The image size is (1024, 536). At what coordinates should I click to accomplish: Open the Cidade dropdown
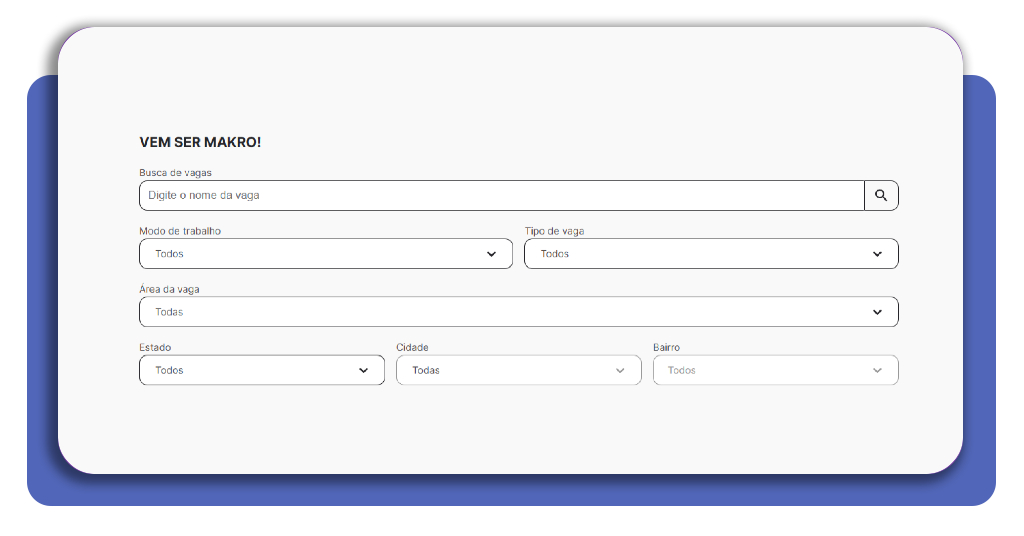519,370
